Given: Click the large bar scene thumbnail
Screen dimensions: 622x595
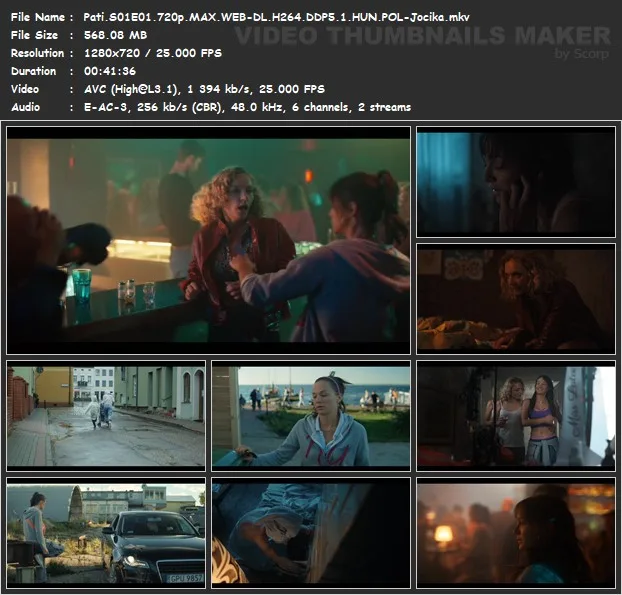Looking at the screenshot, I should click(x=209, y=240).
